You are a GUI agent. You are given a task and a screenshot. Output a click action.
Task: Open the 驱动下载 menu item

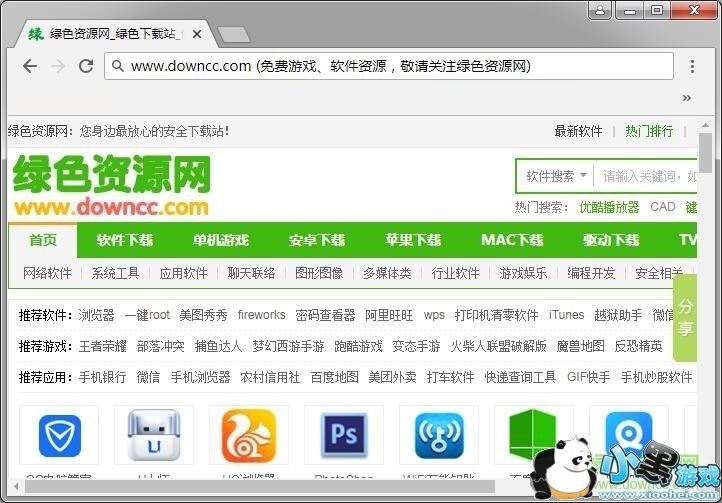click(611, 240)
